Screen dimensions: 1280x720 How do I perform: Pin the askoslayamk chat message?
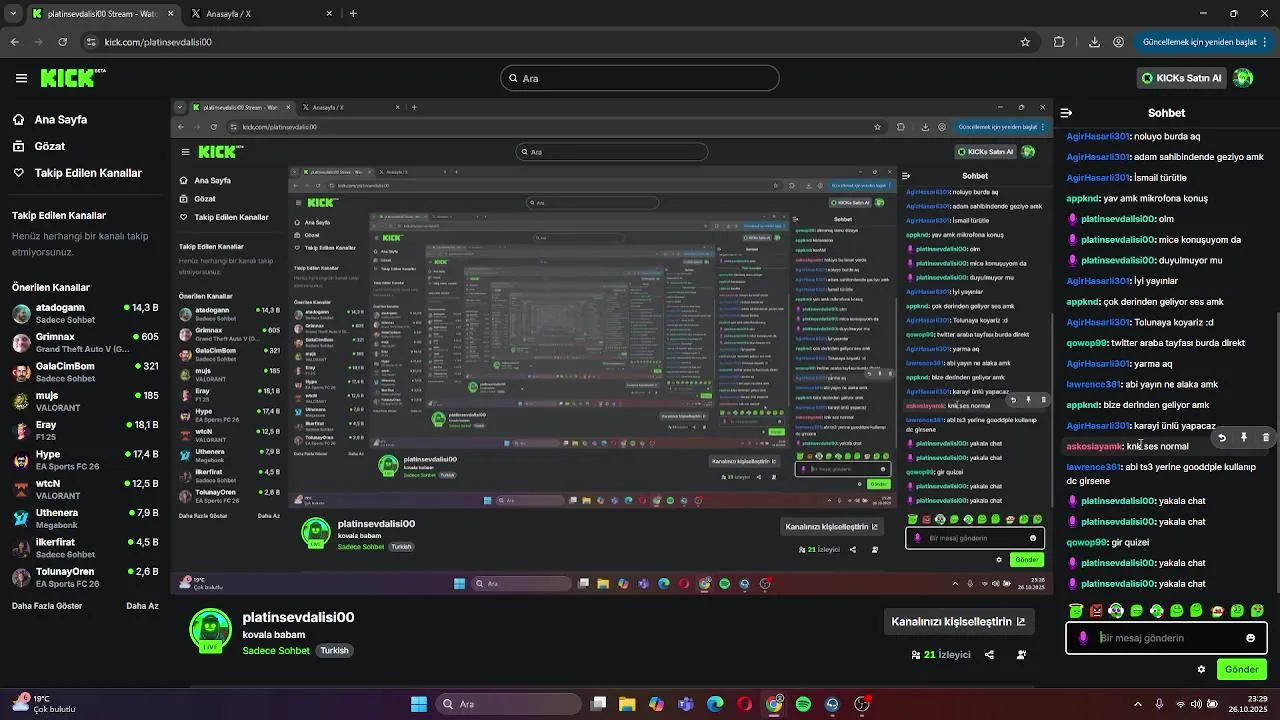[1243, 438]
